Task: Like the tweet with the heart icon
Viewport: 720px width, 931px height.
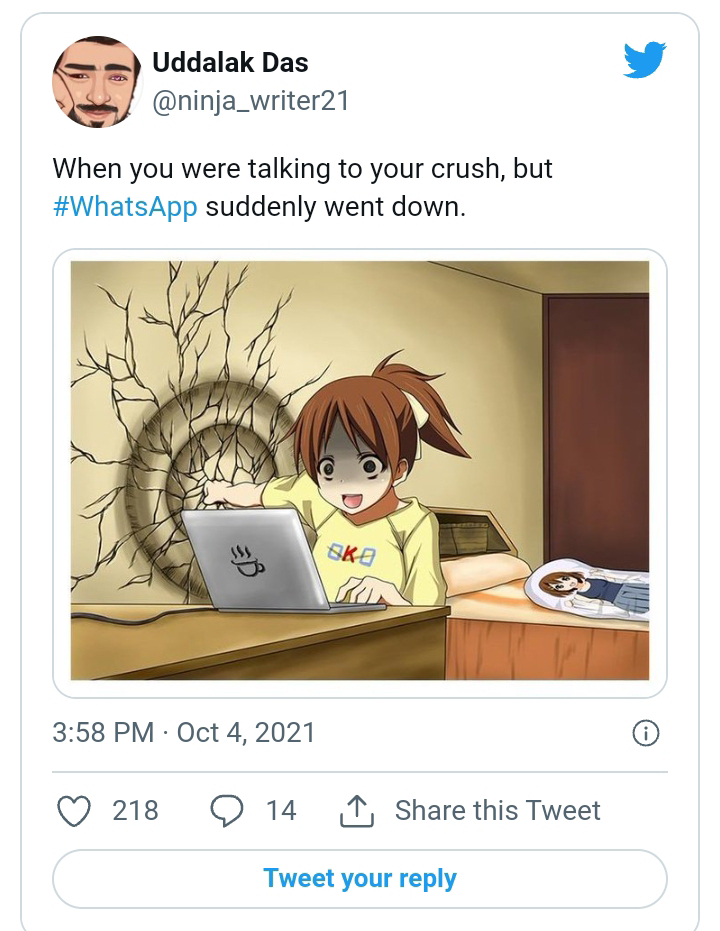Action: click(x=74, y=810)
